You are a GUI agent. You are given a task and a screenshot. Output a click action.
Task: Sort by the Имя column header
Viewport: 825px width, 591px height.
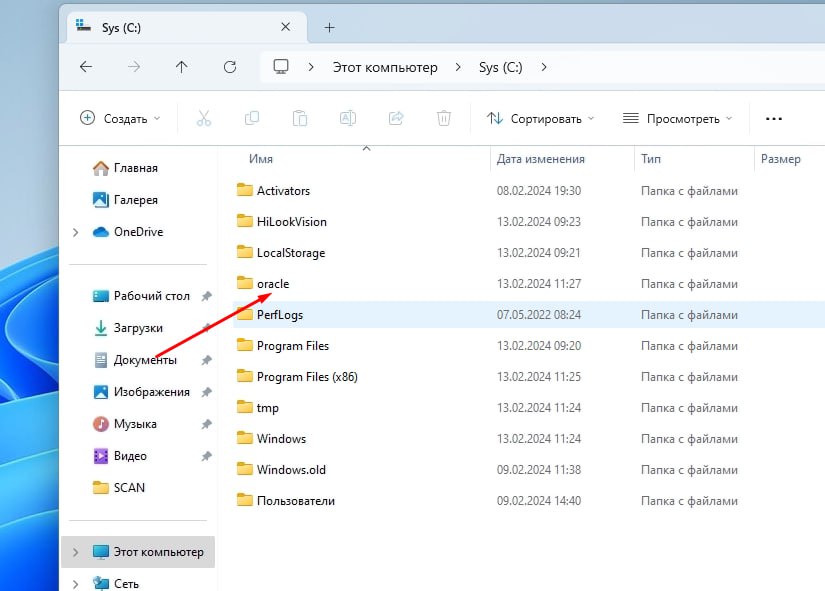261,159
